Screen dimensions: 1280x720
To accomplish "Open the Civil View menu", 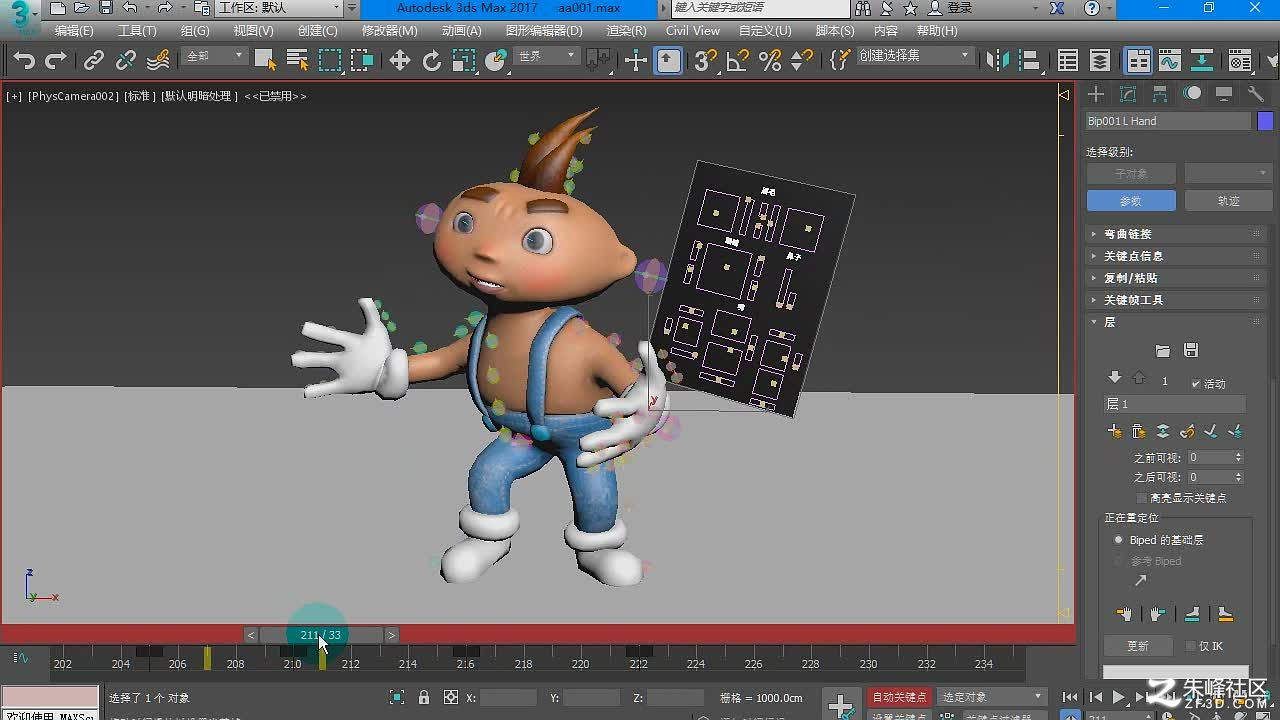I will click(x=693, y=31).
